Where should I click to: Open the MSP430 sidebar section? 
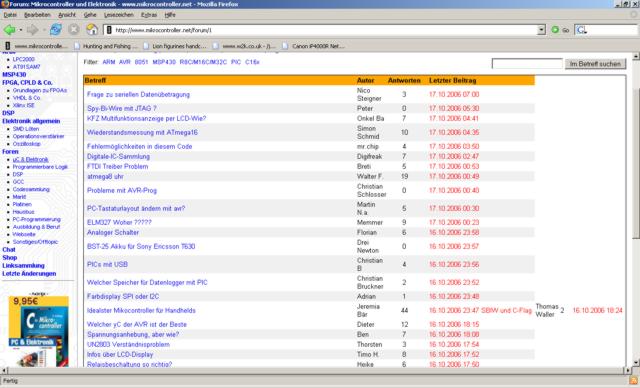pyautogui.click(x=14, y=75)
